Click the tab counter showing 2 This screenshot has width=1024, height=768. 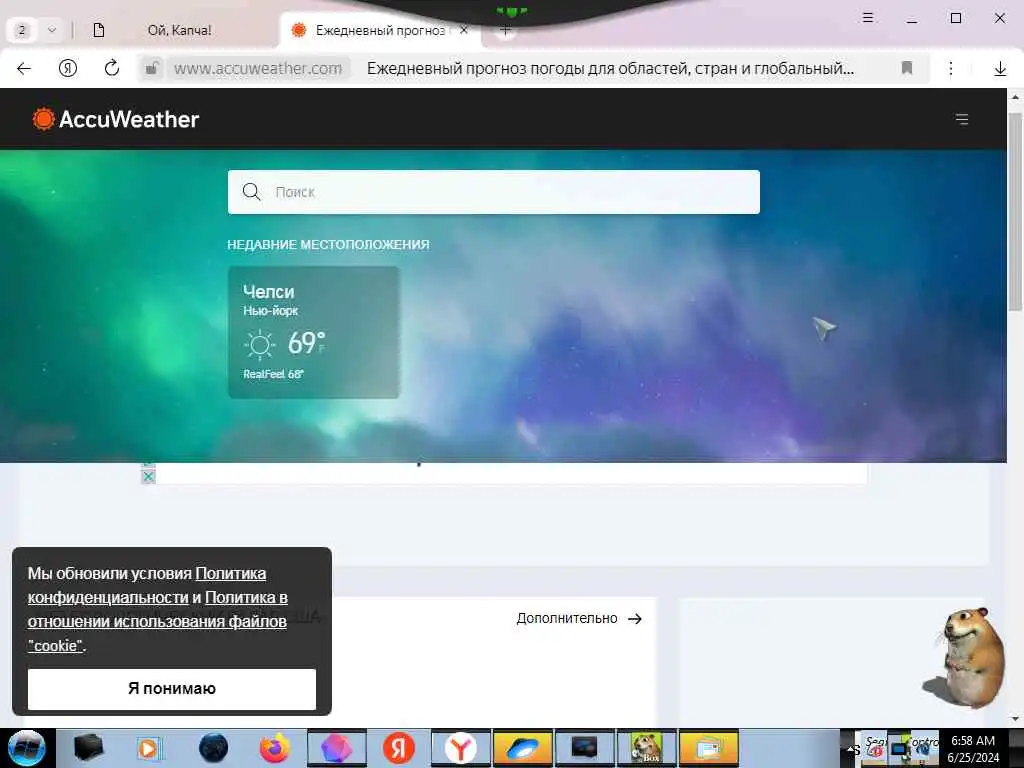[x=22, y=30]
